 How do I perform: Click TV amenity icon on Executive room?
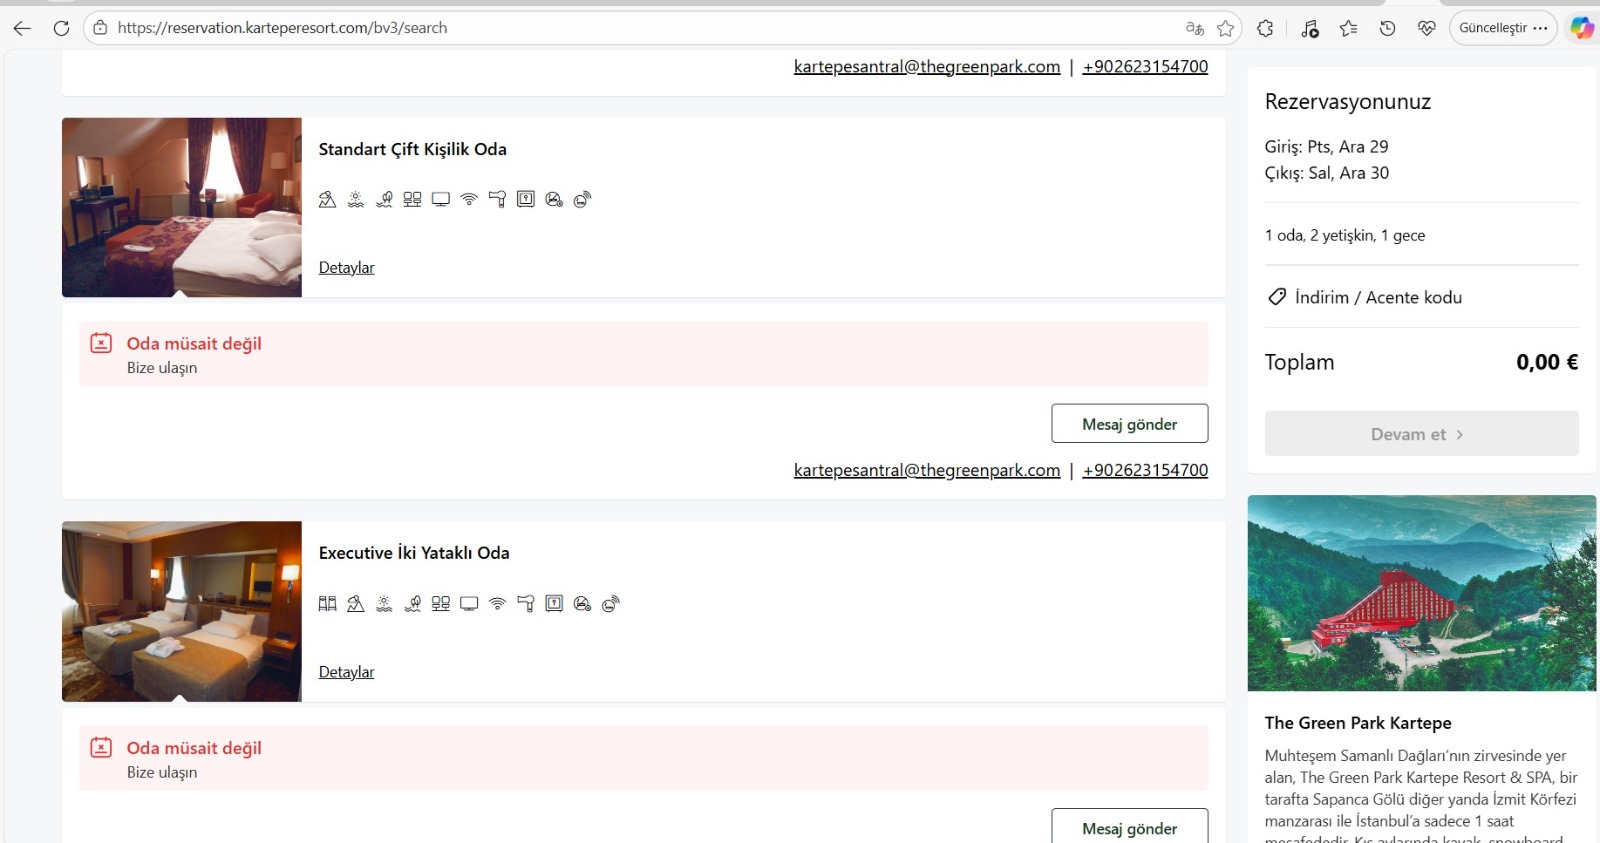(469, 604)
